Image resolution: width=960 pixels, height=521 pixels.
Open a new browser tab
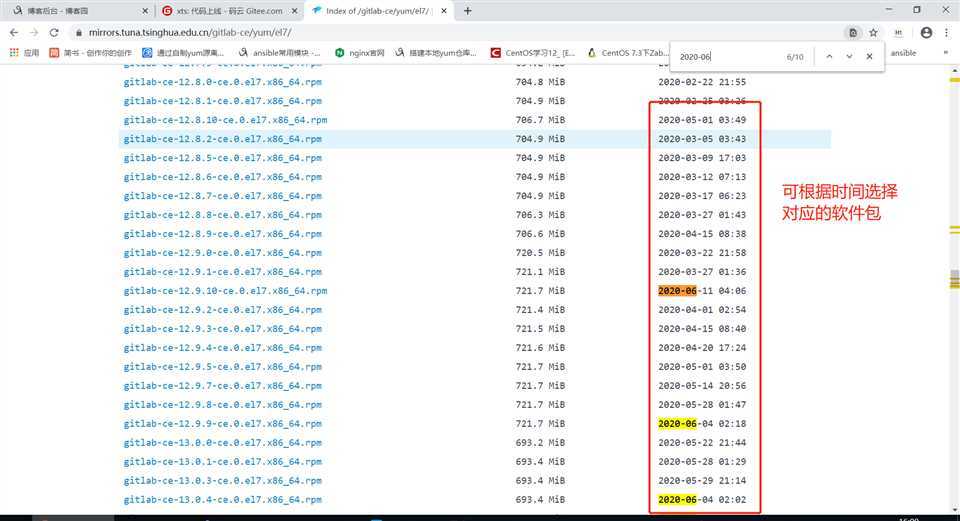pyautogui.click(x=468, y=11)
